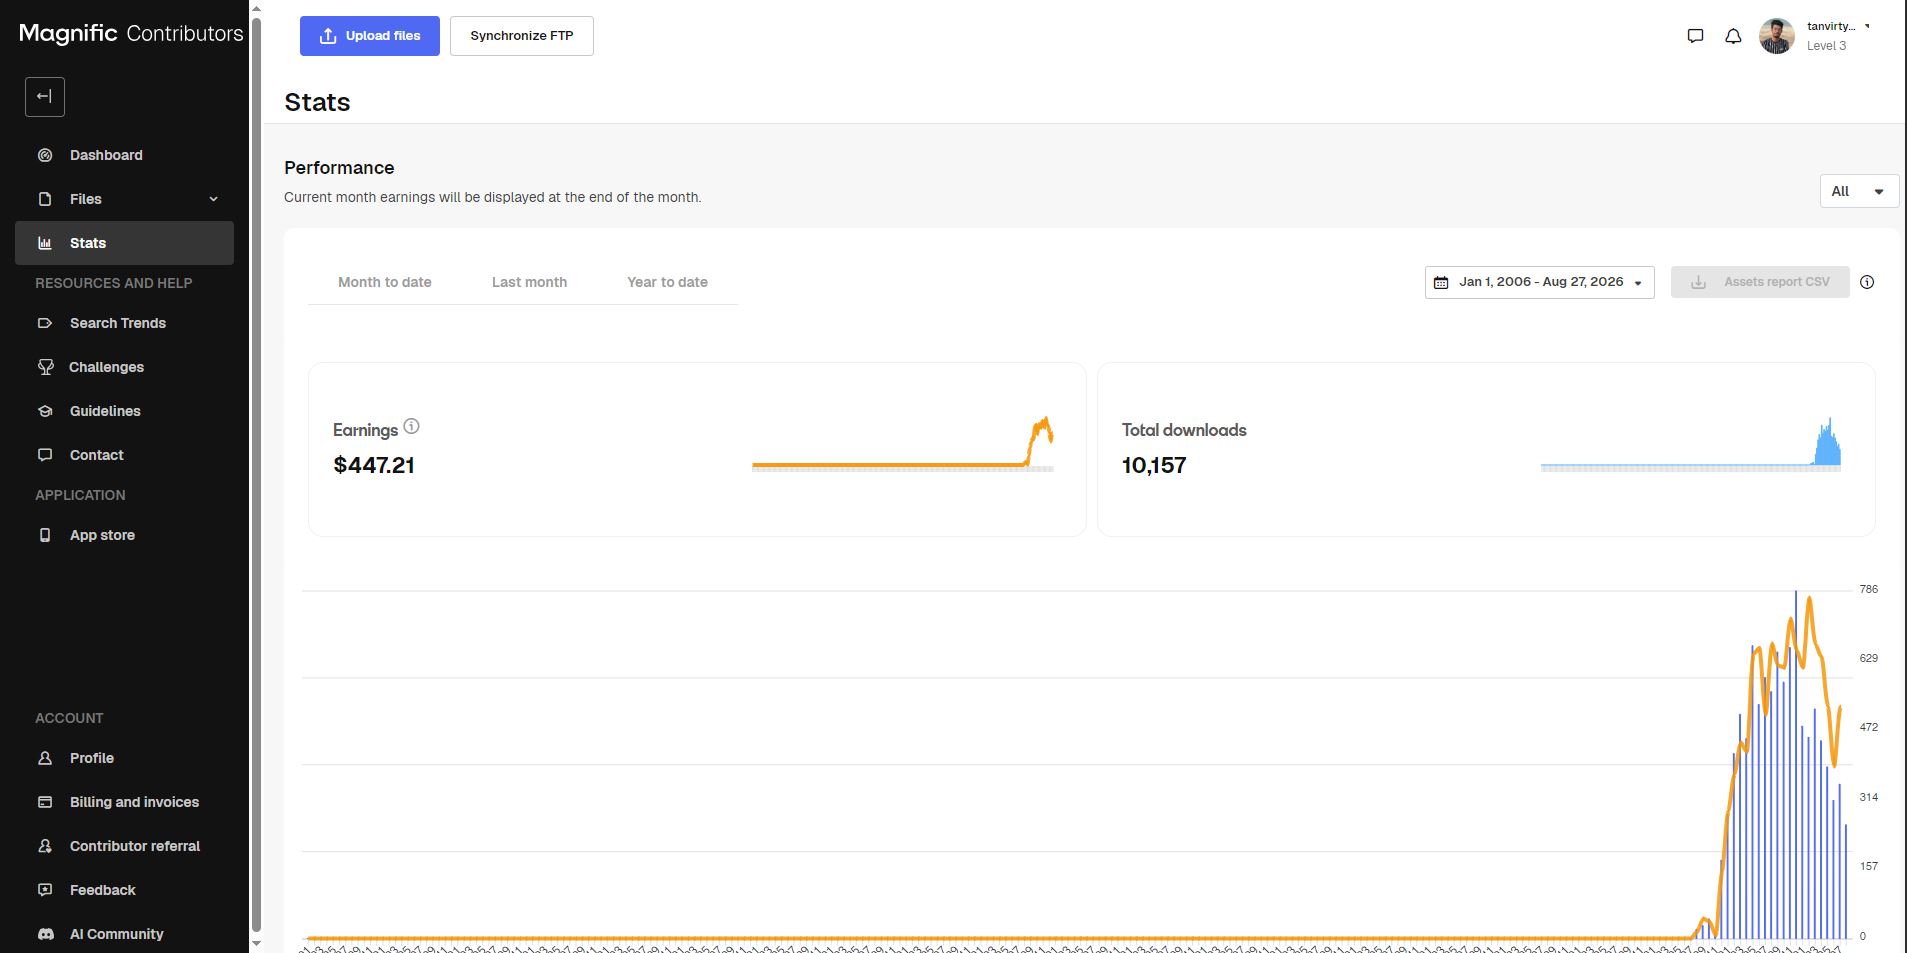This screenshot has width=1907, height=953.
Task: Select the Year to date tab
Action: pyautogui.click(x=667, y=282)
